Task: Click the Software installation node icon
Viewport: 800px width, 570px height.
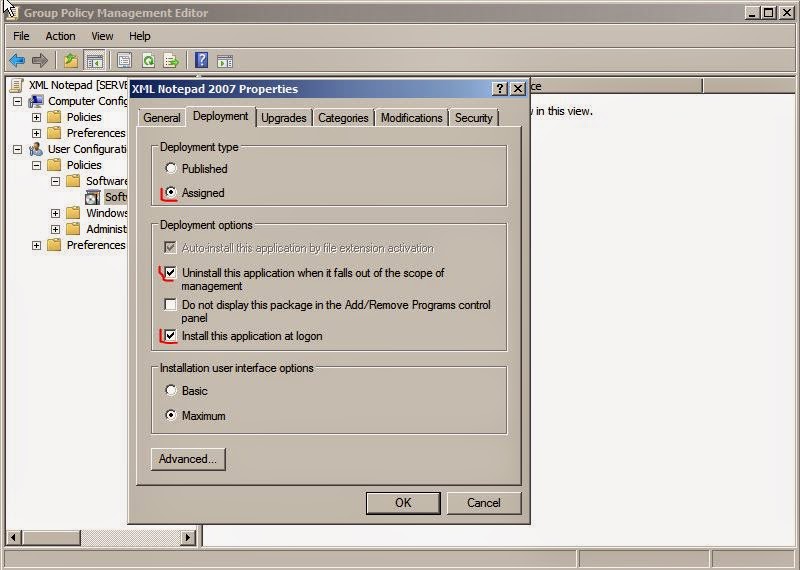Action: click(x=92, y=197)
